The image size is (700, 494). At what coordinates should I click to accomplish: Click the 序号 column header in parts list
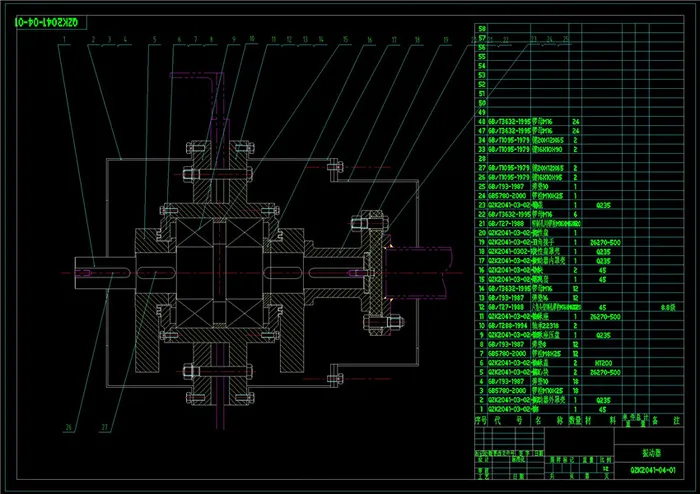coord(481,421)
